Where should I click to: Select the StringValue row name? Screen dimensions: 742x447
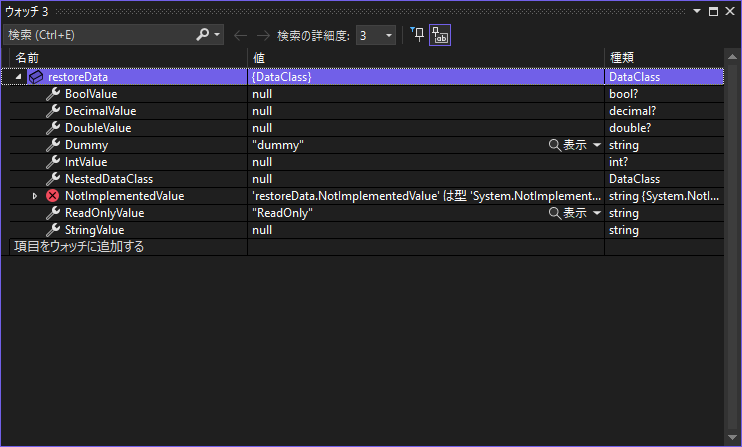coord(94,230)
